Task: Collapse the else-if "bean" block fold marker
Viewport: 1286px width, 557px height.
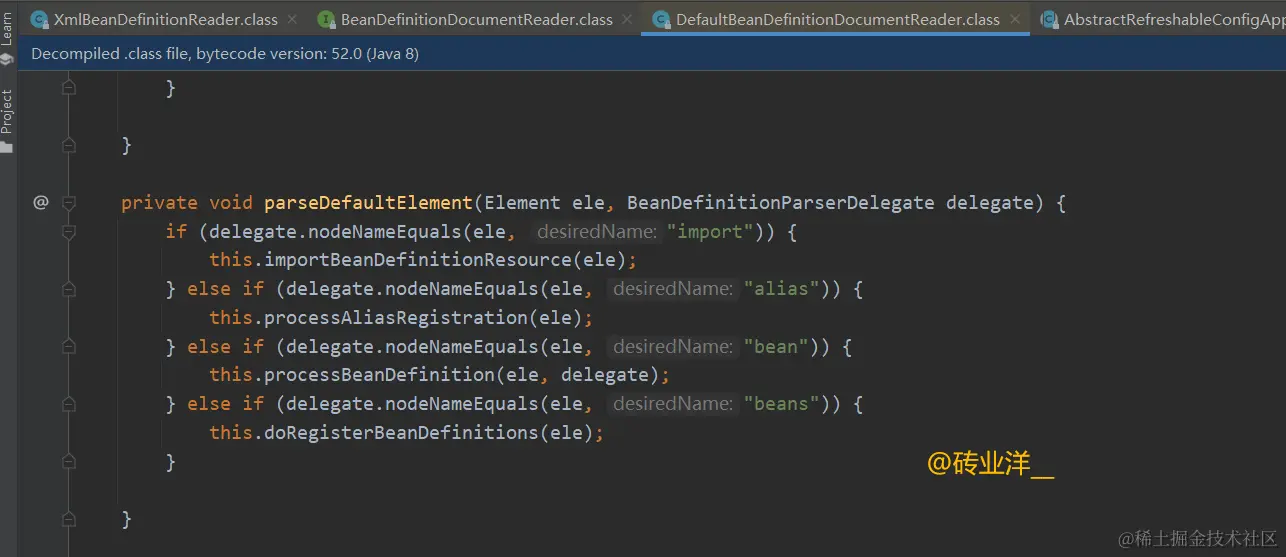Action: tap(69, 347)
